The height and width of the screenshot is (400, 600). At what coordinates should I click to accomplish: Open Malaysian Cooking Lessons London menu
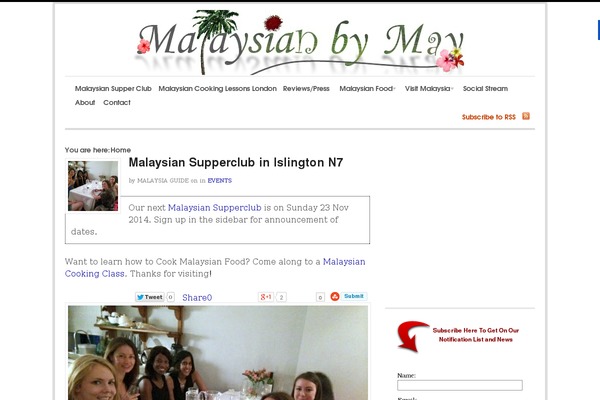217,88
